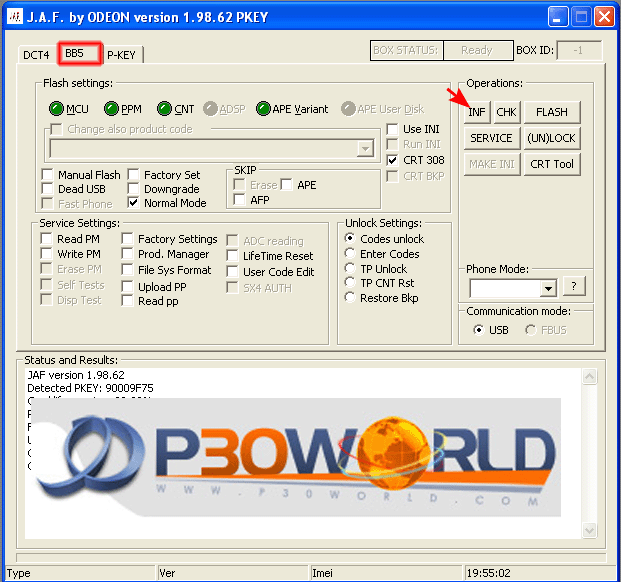Click the BOX ID field
The width and height of the screenshot is (621, 582).
pos(579,50)
